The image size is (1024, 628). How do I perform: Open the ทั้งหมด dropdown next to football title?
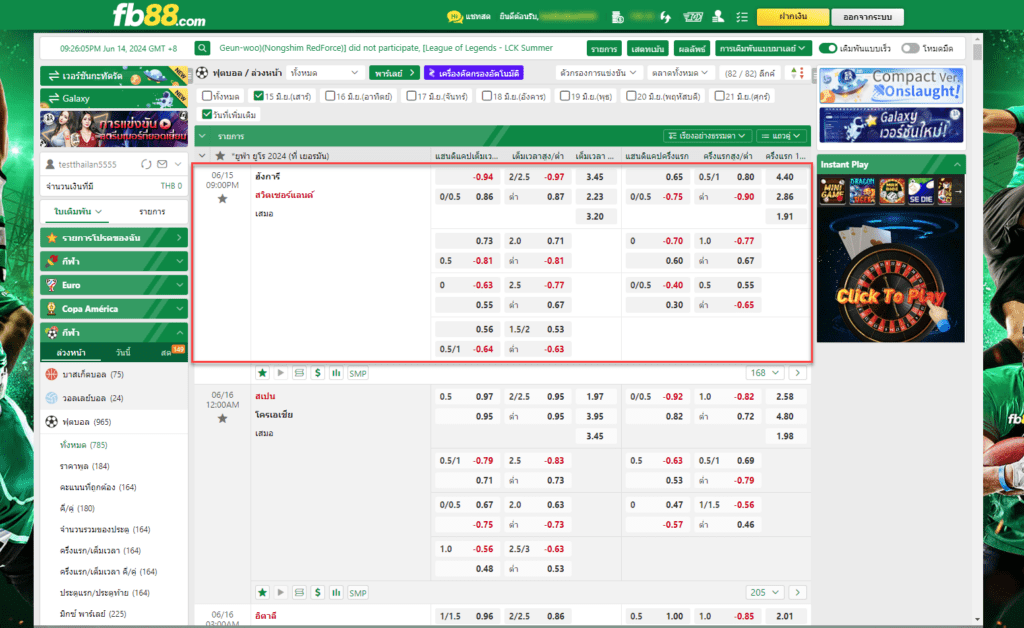[x=325, y=73]
